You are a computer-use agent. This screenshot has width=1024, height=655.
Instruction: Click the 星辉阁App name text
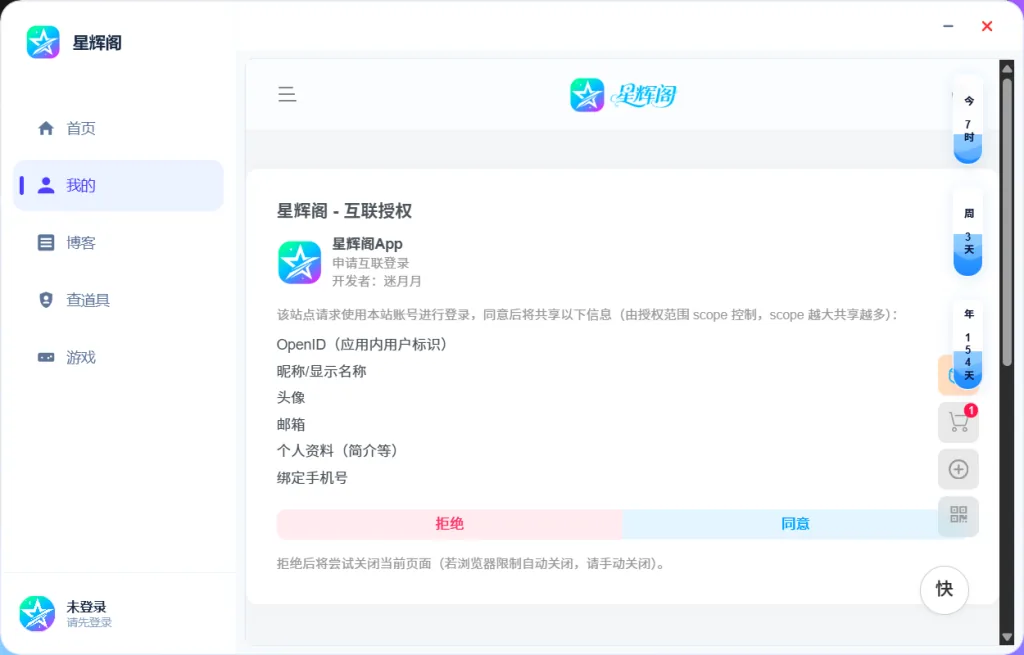(367, 244)
